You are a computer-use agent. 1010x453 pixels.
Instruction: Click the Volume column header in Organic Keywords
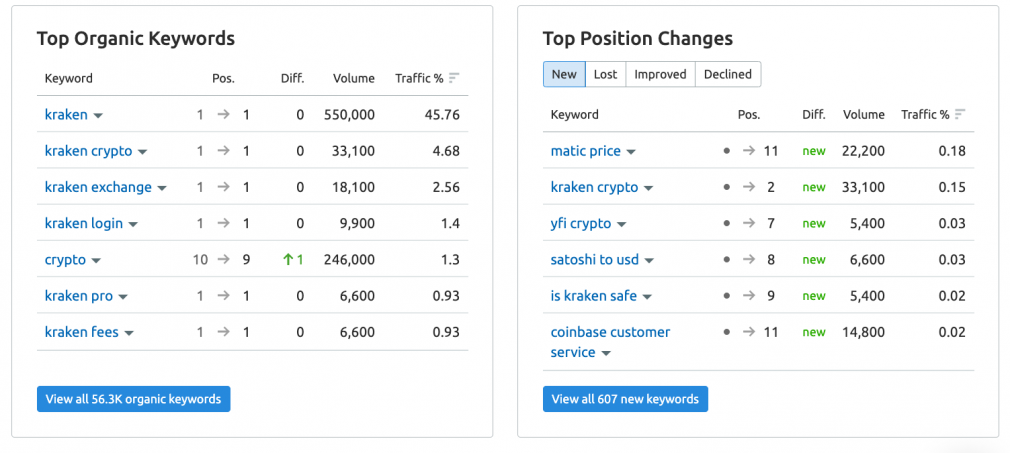click(x=354, y=79)
